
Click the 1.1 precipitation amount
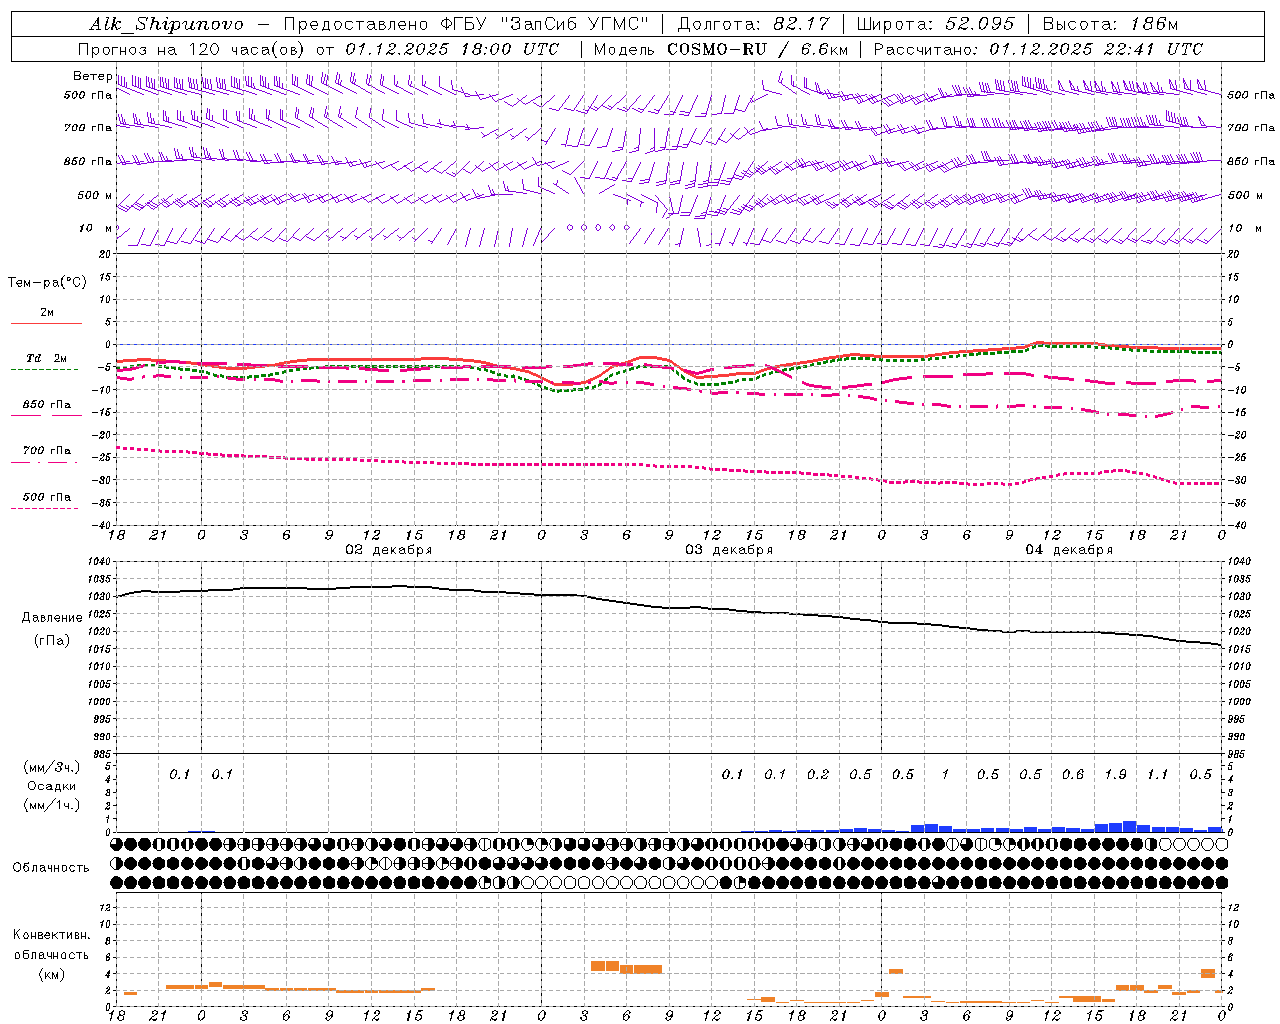pos(1157,774)
